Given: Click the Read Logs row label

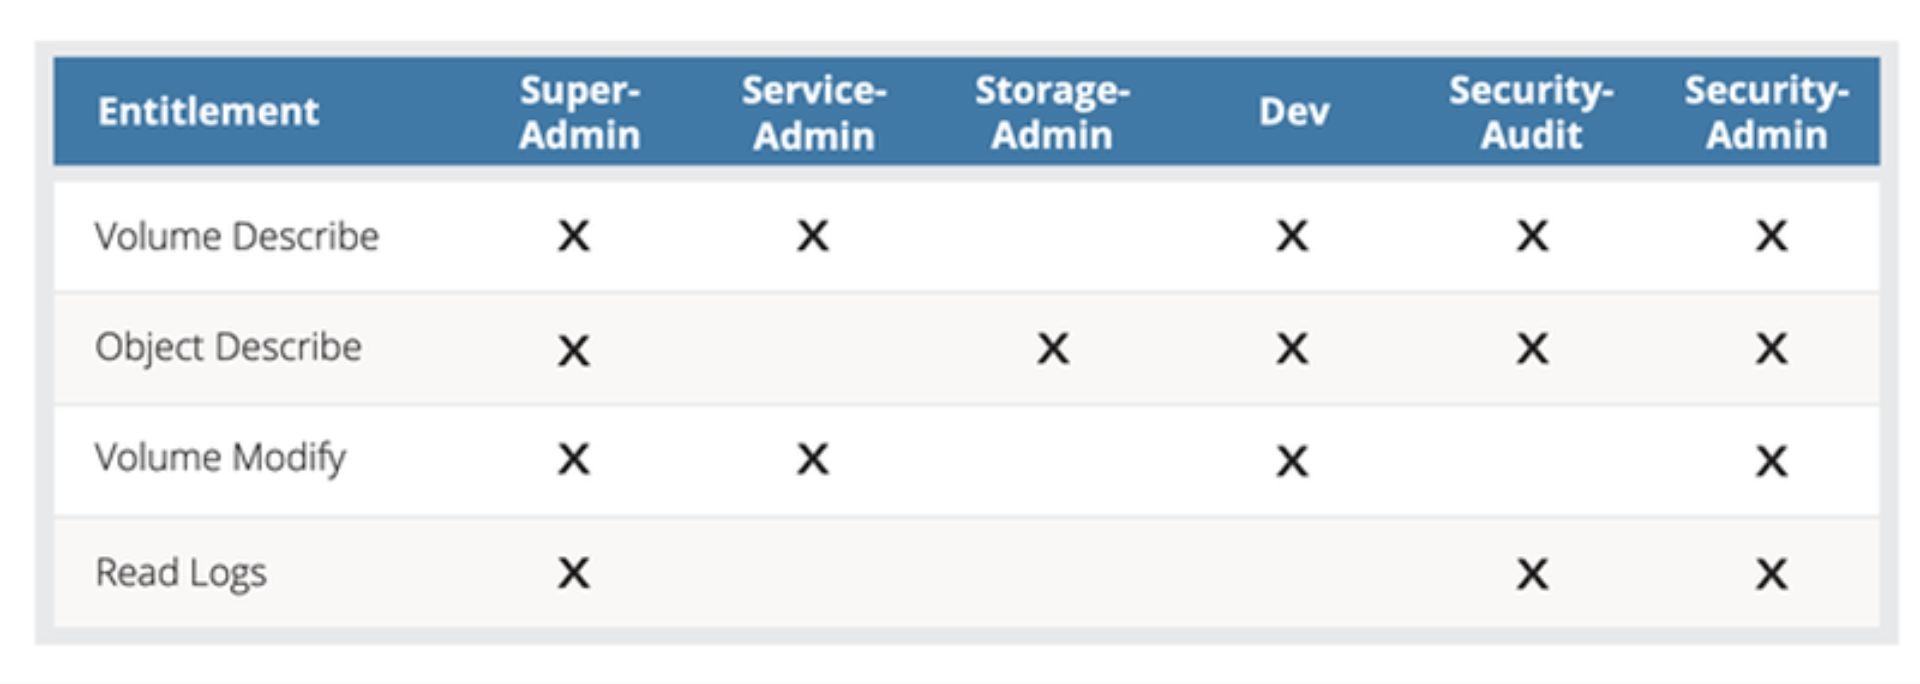Looking at the screenshot, I should (181, 573).
